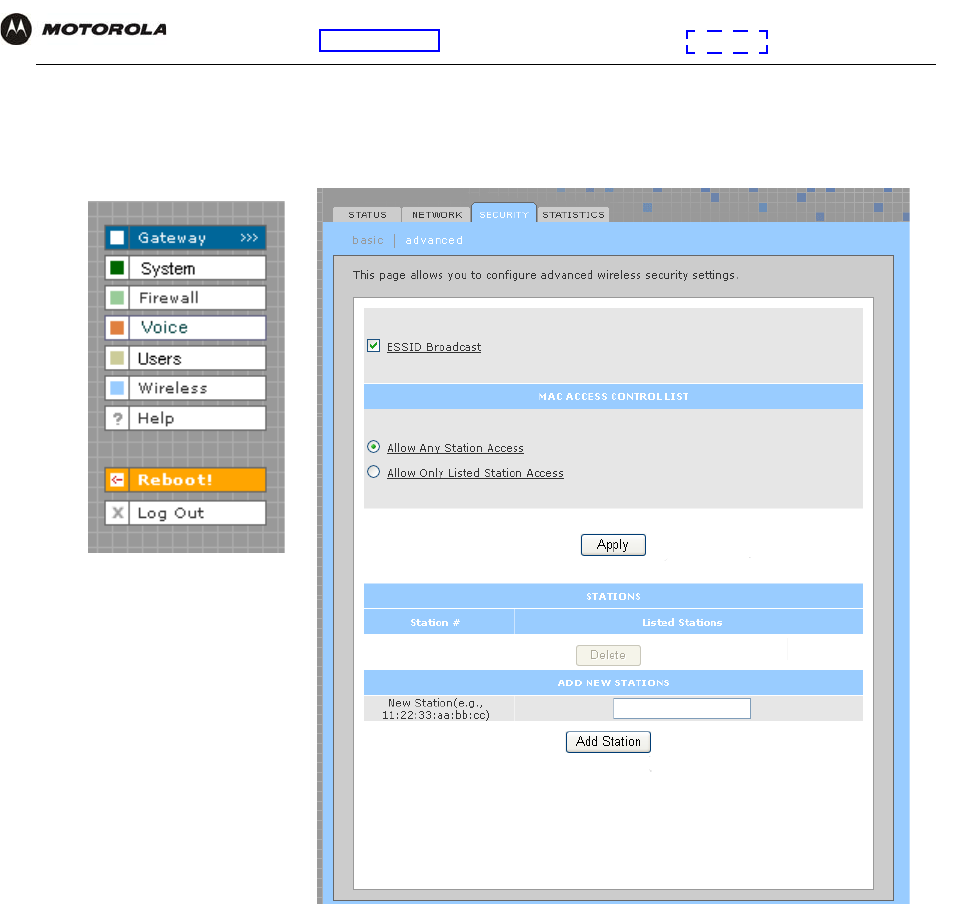Click the STATIONS section header
This screenshot has width=965, height=904.
coord(613,596)
